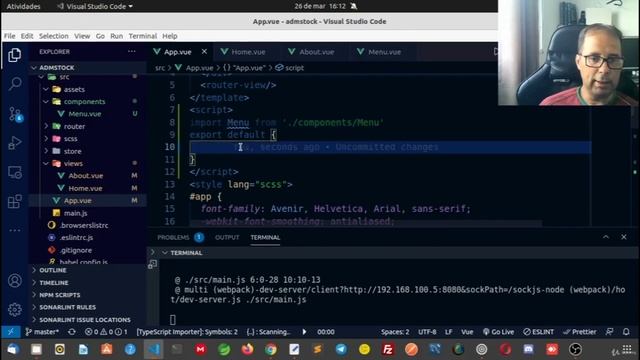Open the Selection menu
Screen dimensions: 640x360
click(53, 36)
